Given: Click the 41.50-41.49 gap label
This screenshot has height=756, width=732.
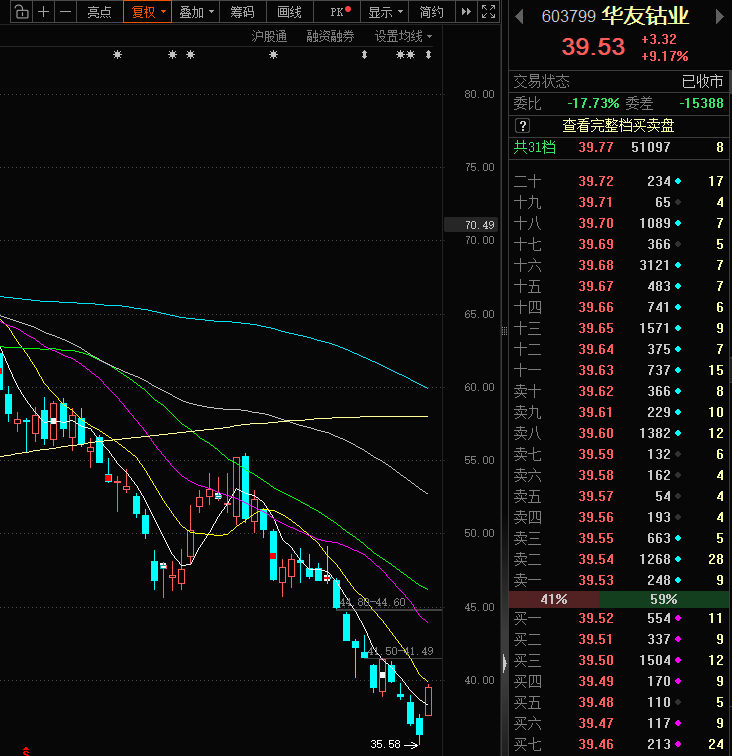Looking at the screenshot, I should (401, 651).
